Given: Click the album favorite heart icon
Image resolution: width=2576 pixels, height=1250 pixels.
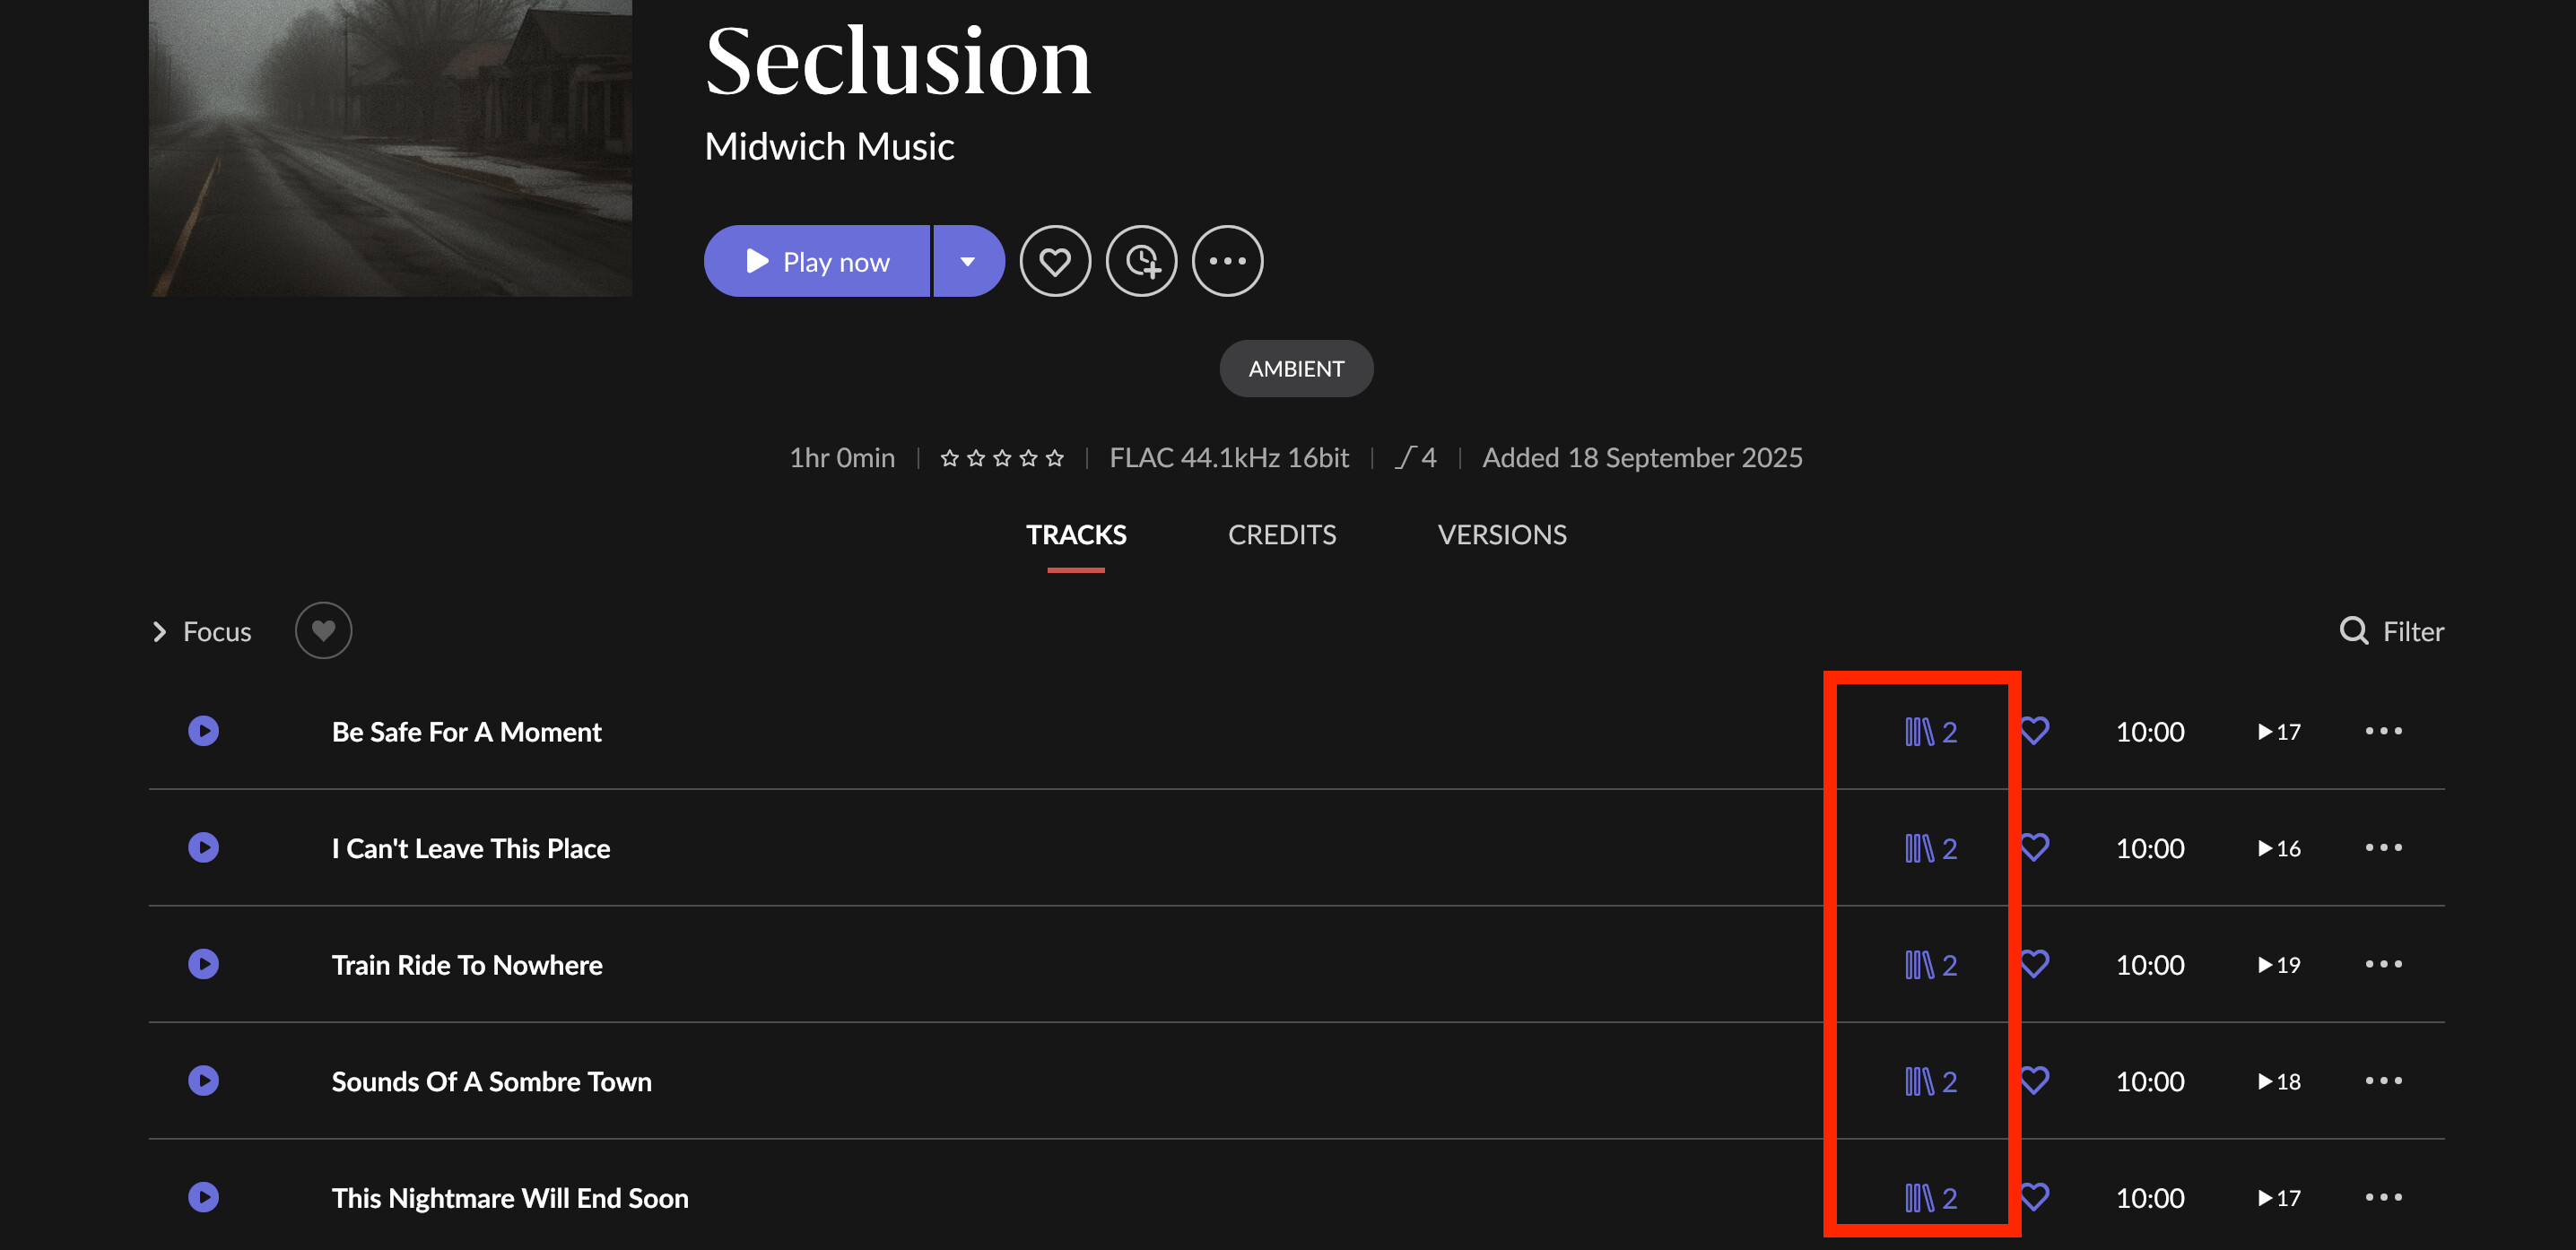Looking at the screenshot, I should coord(1055,262).
